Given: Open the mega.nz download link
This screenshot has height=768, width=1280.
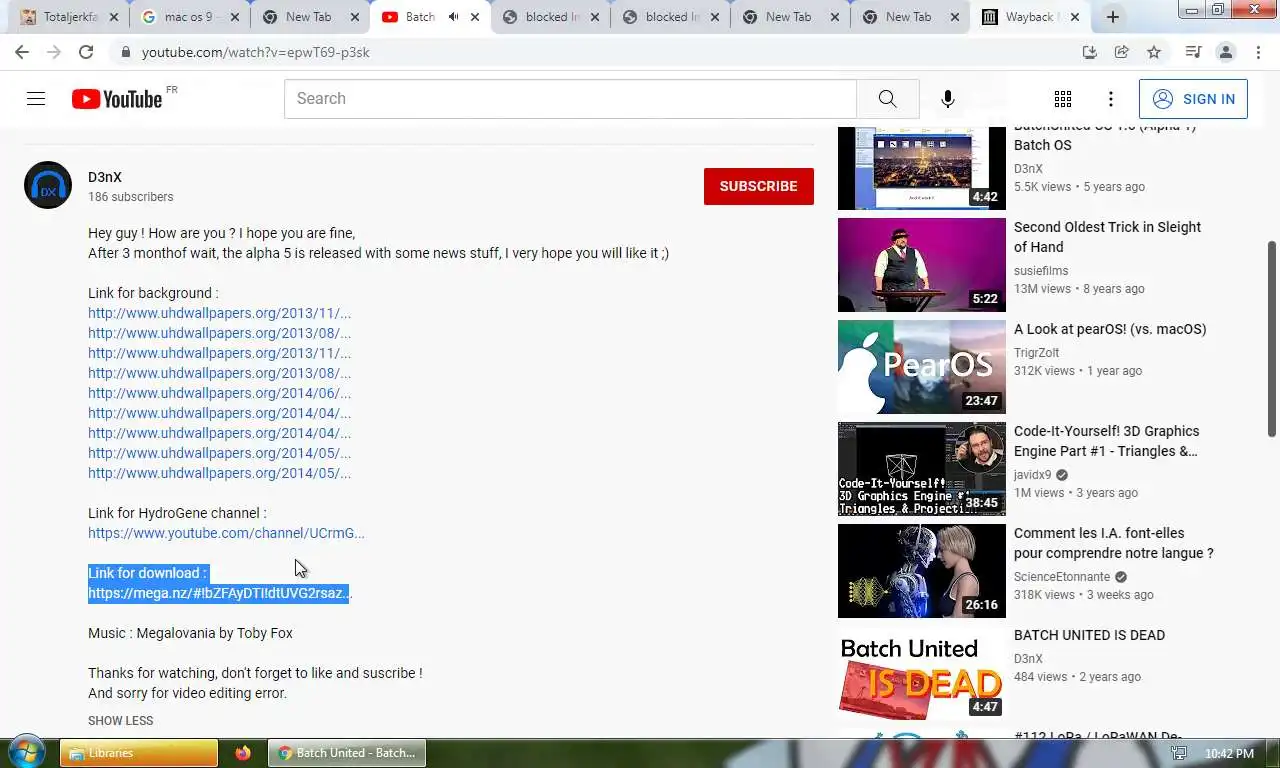Looking at the screenshot, I should tap(219, 593).
